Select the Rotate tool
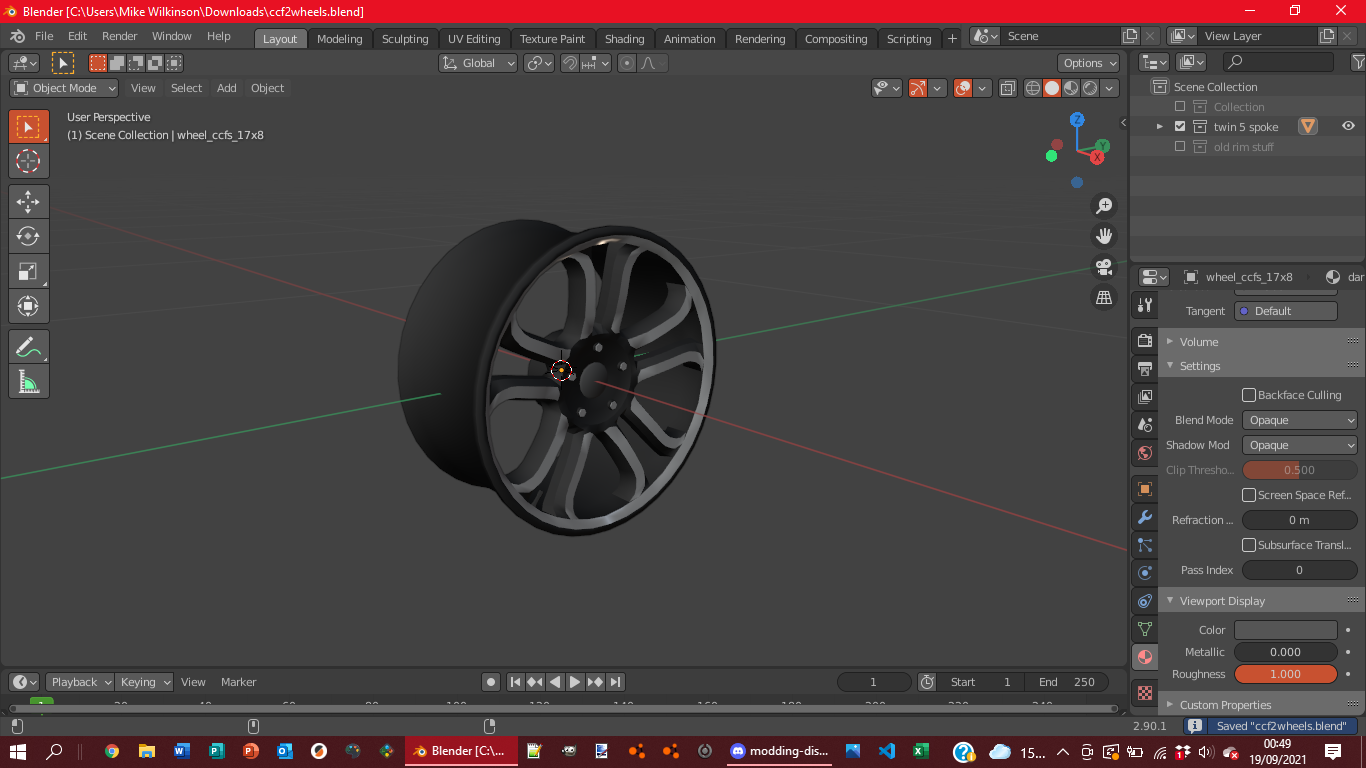 [x=28, y=236]
